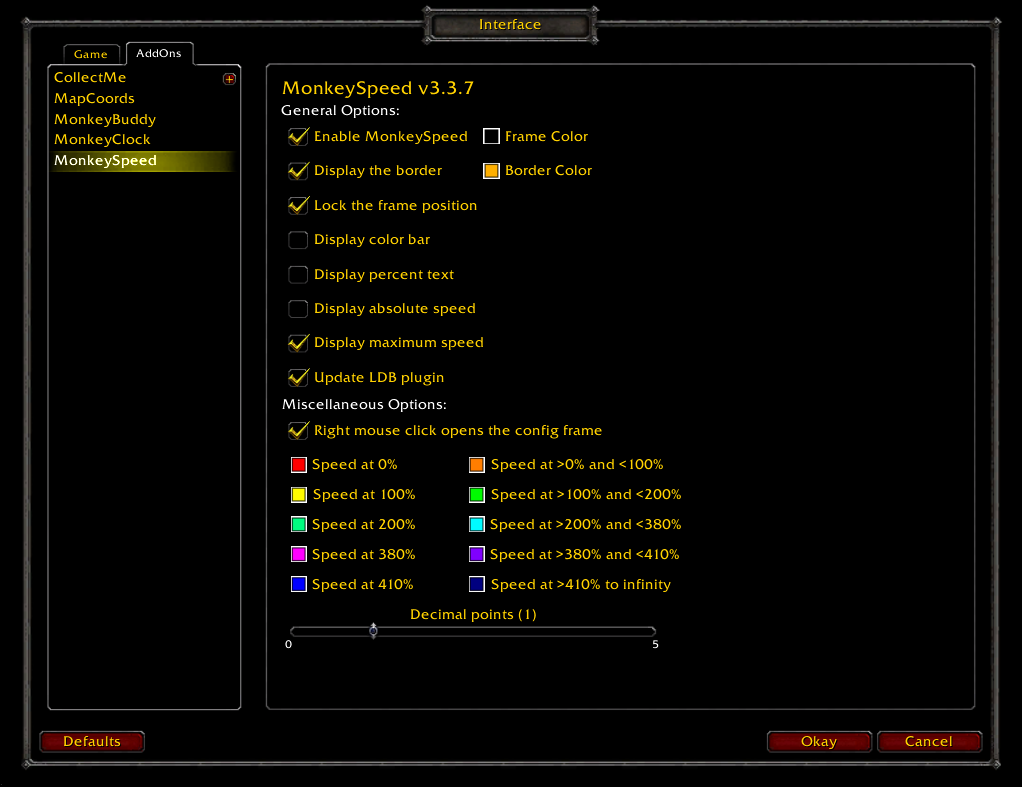The width and height of the screenshot is (1022, 787).
Task: Enable Display color bar checkbox
Action: point(298,240)
